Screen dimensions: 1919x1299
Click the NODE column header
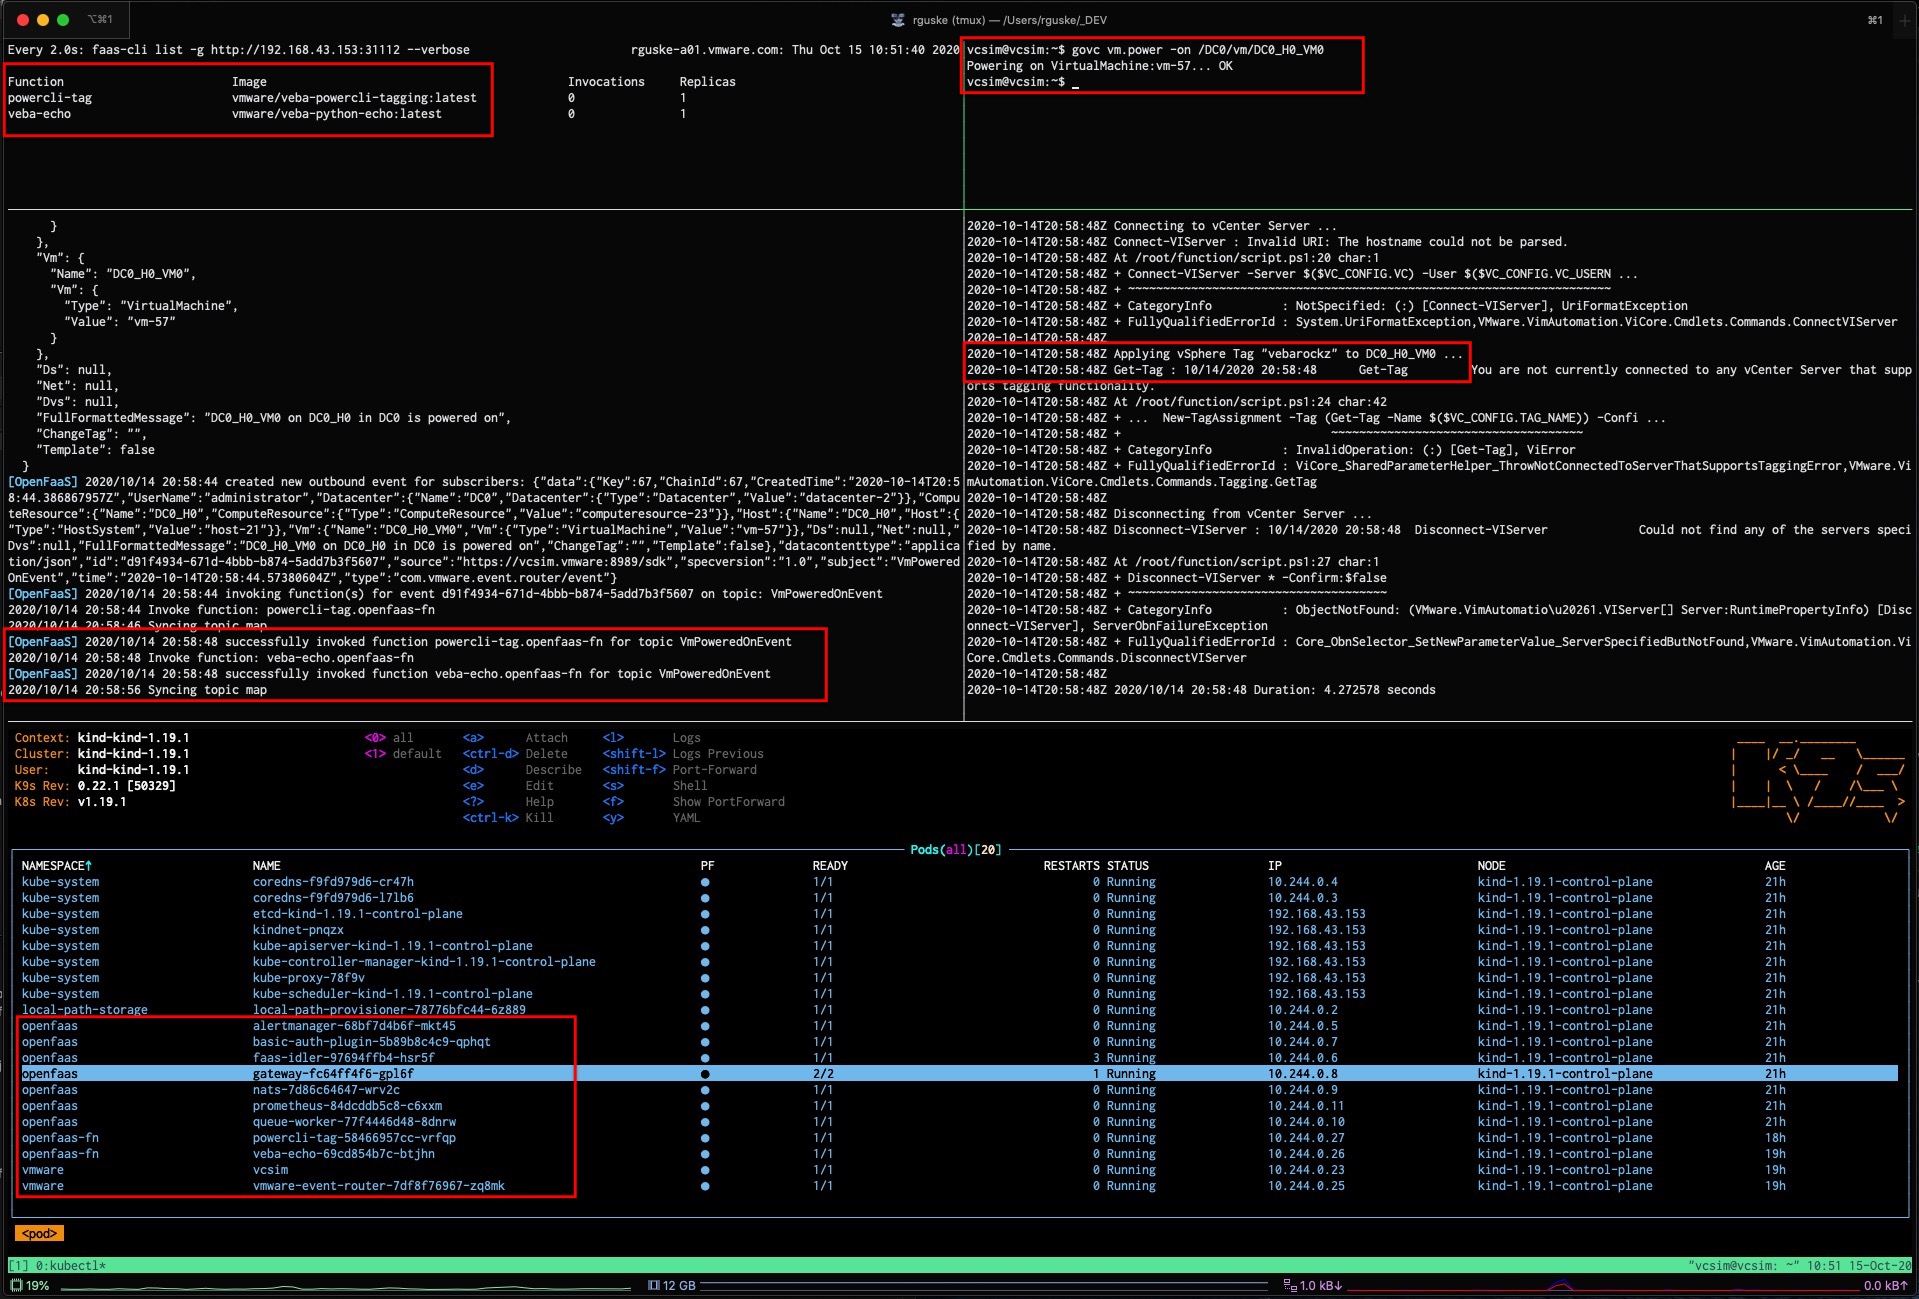(x=1491, y=866)
